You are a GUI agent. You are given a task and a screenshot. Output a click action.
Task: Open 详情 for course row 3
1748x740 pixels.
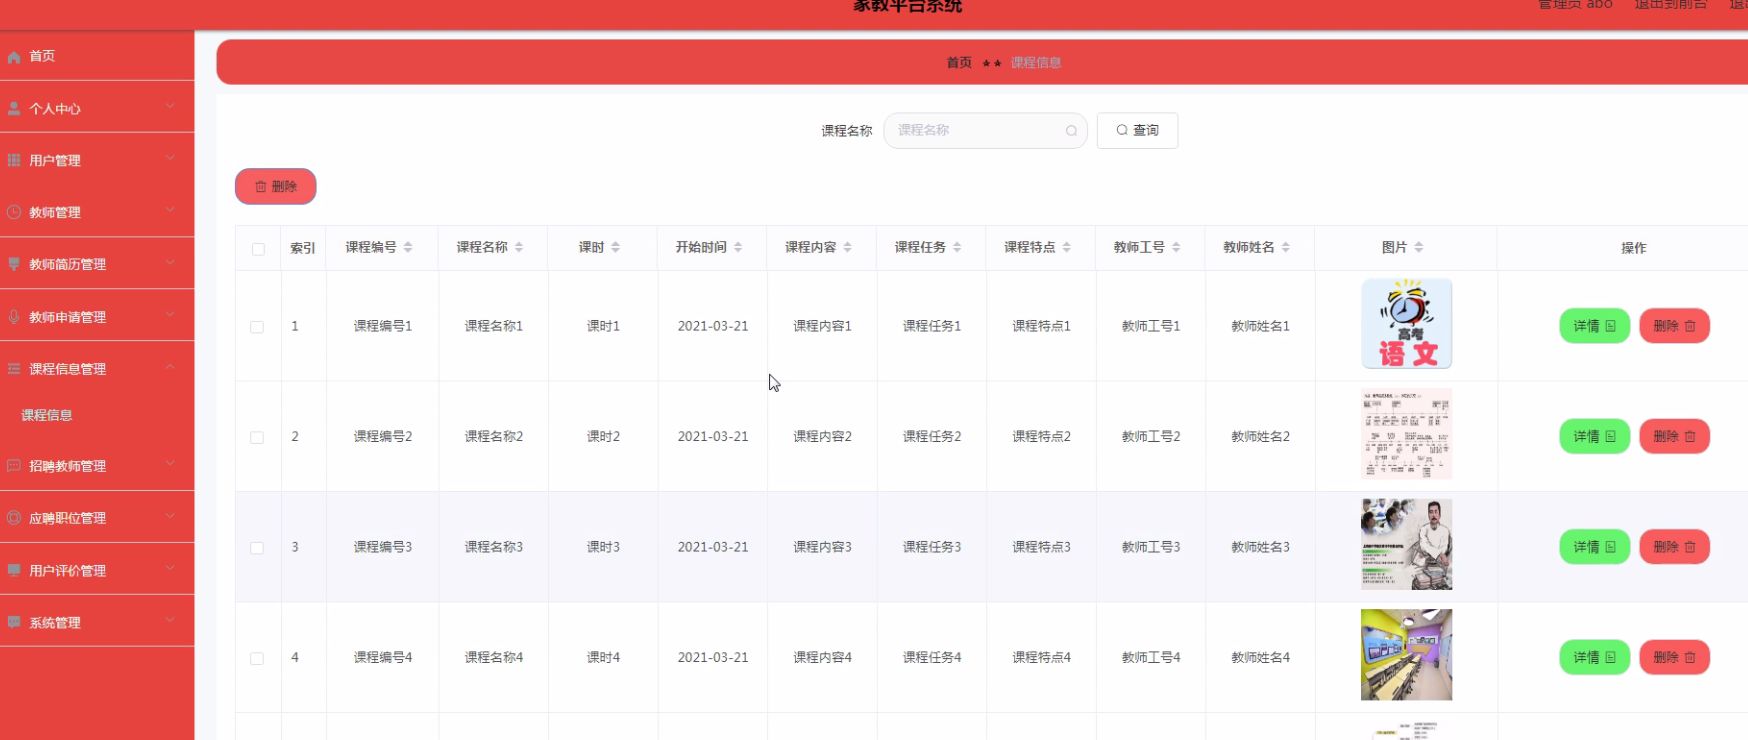pos(1595,547)
